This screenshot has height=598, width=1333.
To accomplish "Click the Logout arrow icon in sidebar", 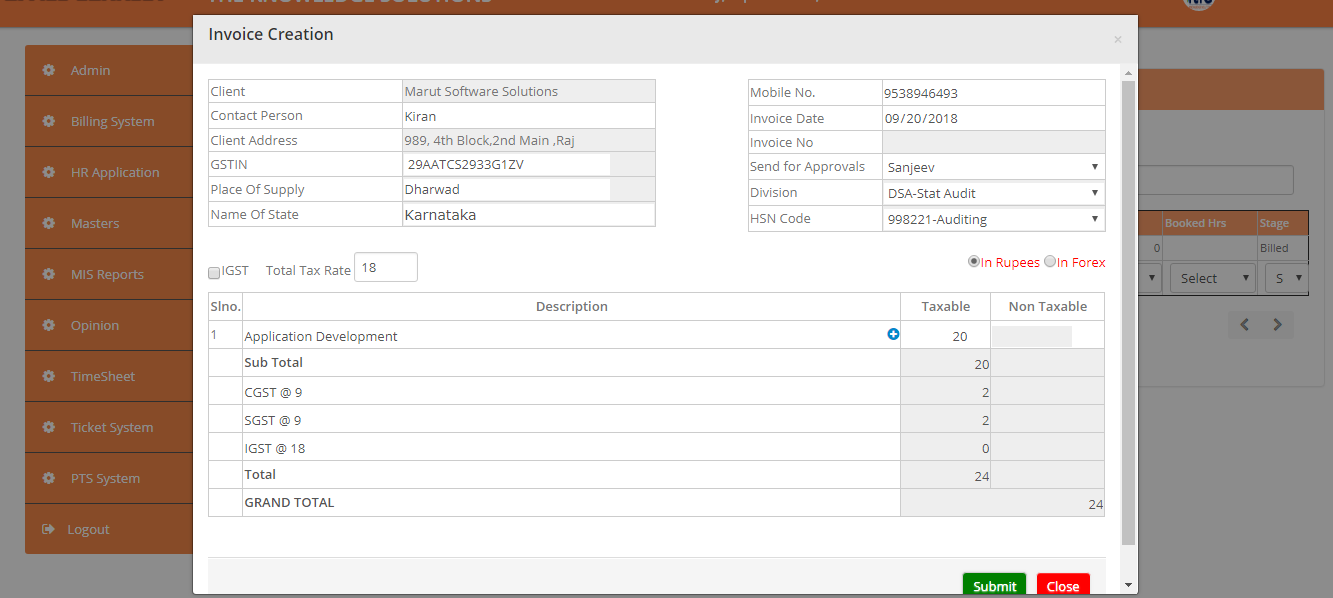I will (48, 529).
